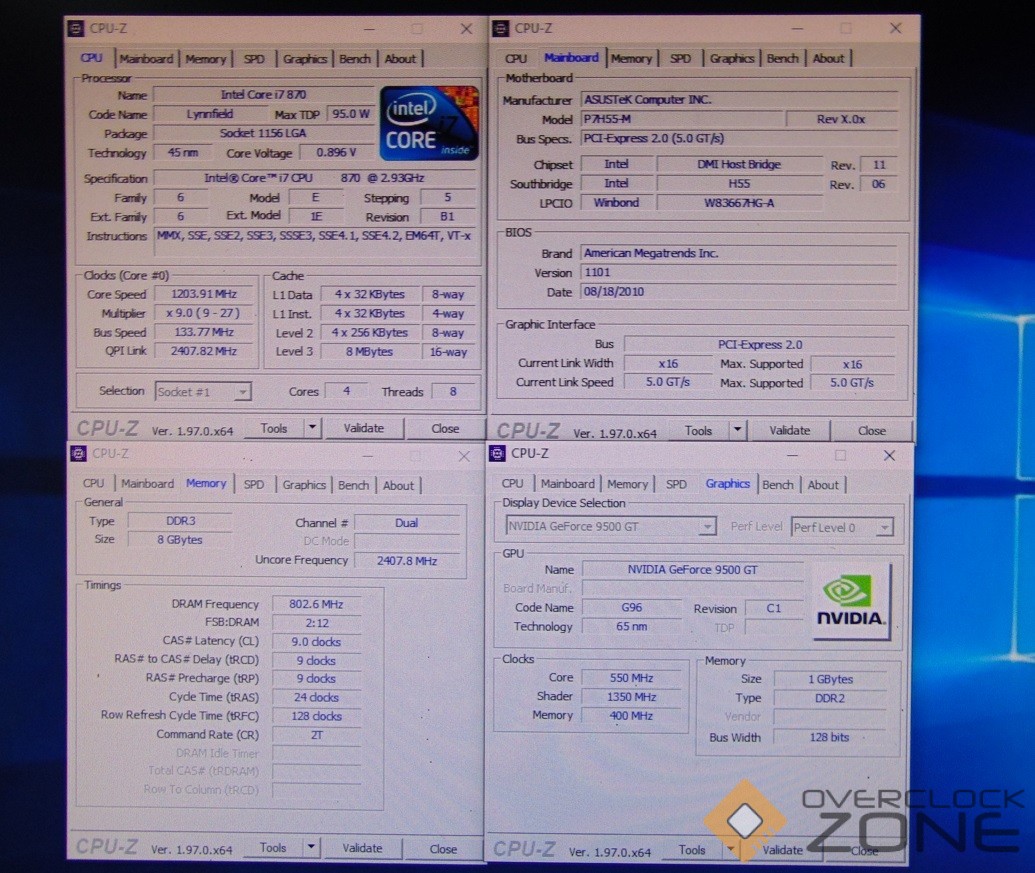
Task: Open the About tab in the GPU window
Action: [823, 485]
